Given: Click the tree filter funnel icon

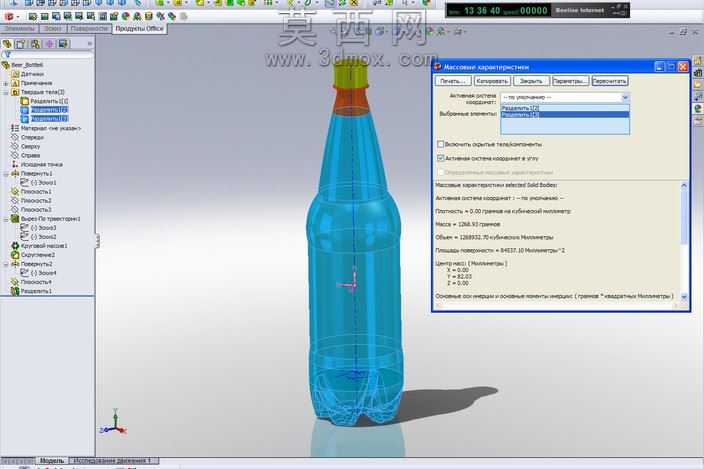Looking at the screenshot, I should coord(6,54).
